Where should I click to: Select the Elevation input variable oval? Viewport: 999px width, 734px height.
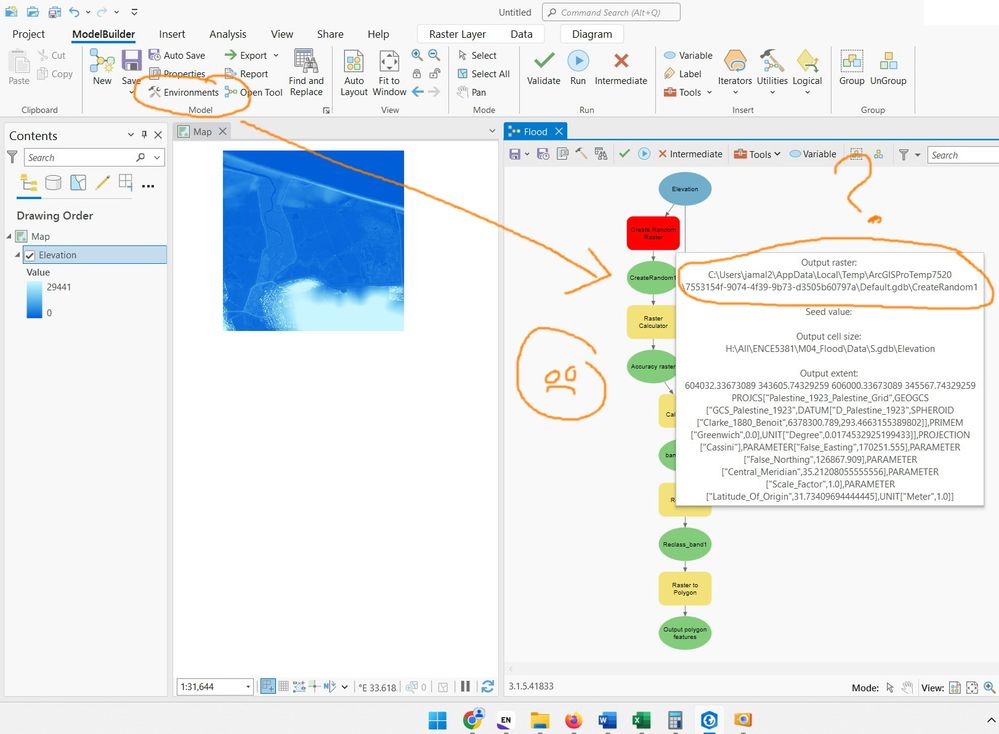pos(685,189)
